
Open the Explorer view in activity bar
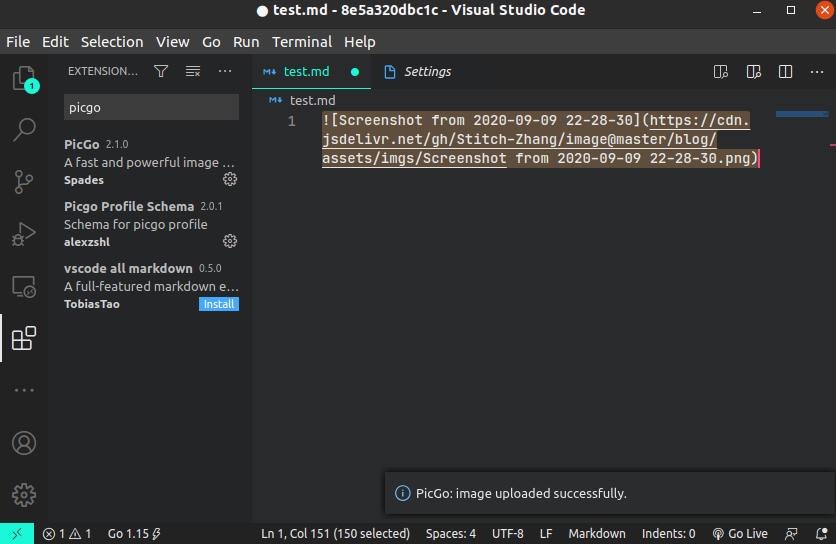tap(23, 79)
